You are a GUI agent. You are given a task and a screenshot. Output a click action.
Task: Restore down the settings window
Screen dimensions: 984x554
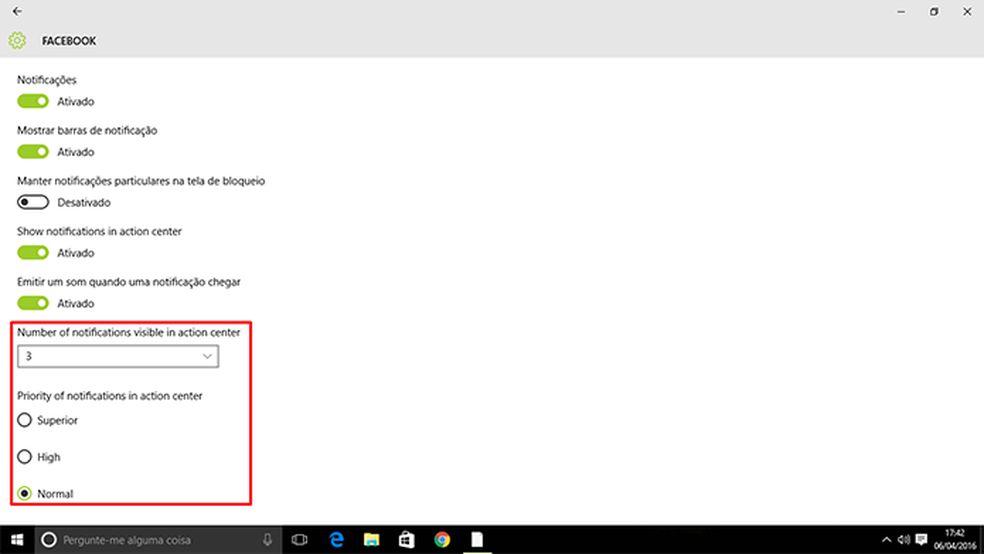pyautogui.click(x=934, y=11)
